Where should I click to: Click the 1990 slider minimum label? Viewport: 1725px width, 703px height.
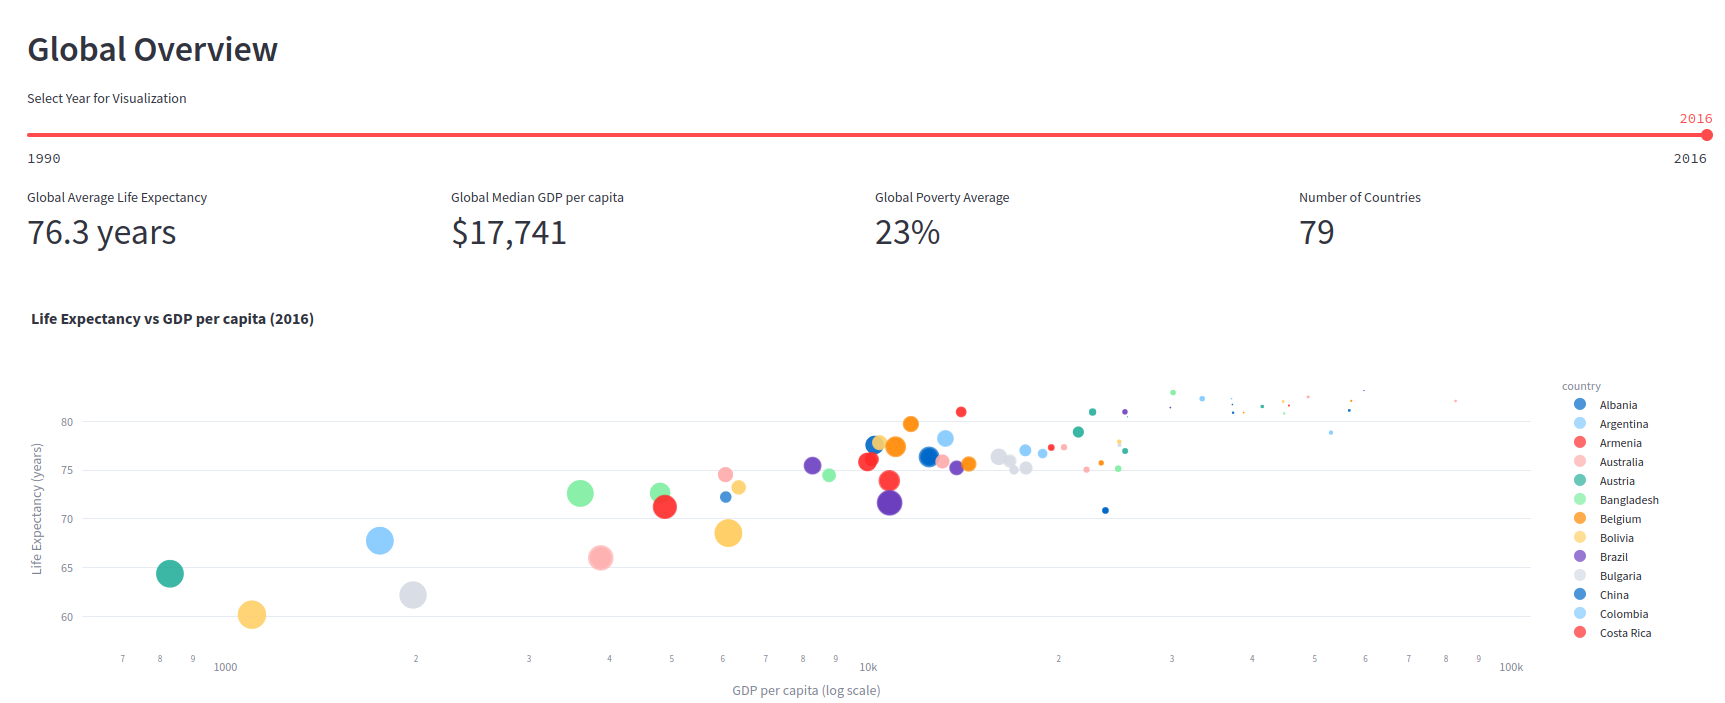[x=44, y=158]
